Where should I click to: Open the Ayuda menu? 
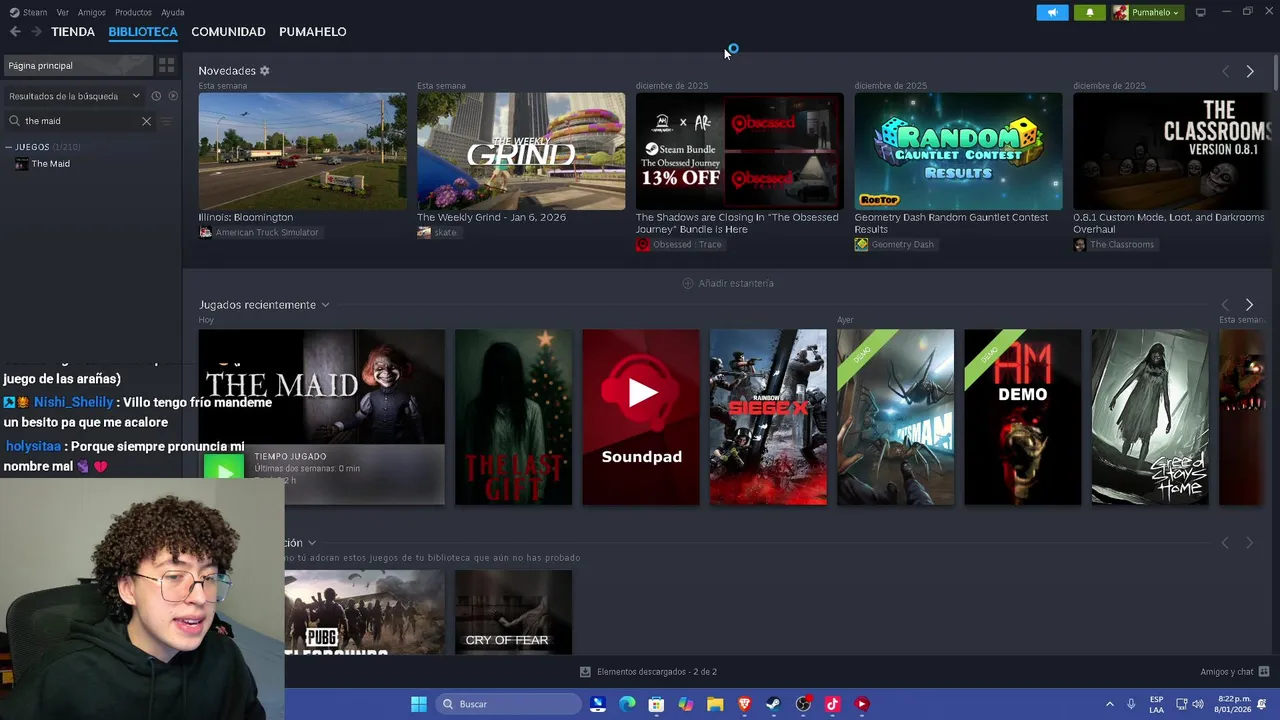173,12
